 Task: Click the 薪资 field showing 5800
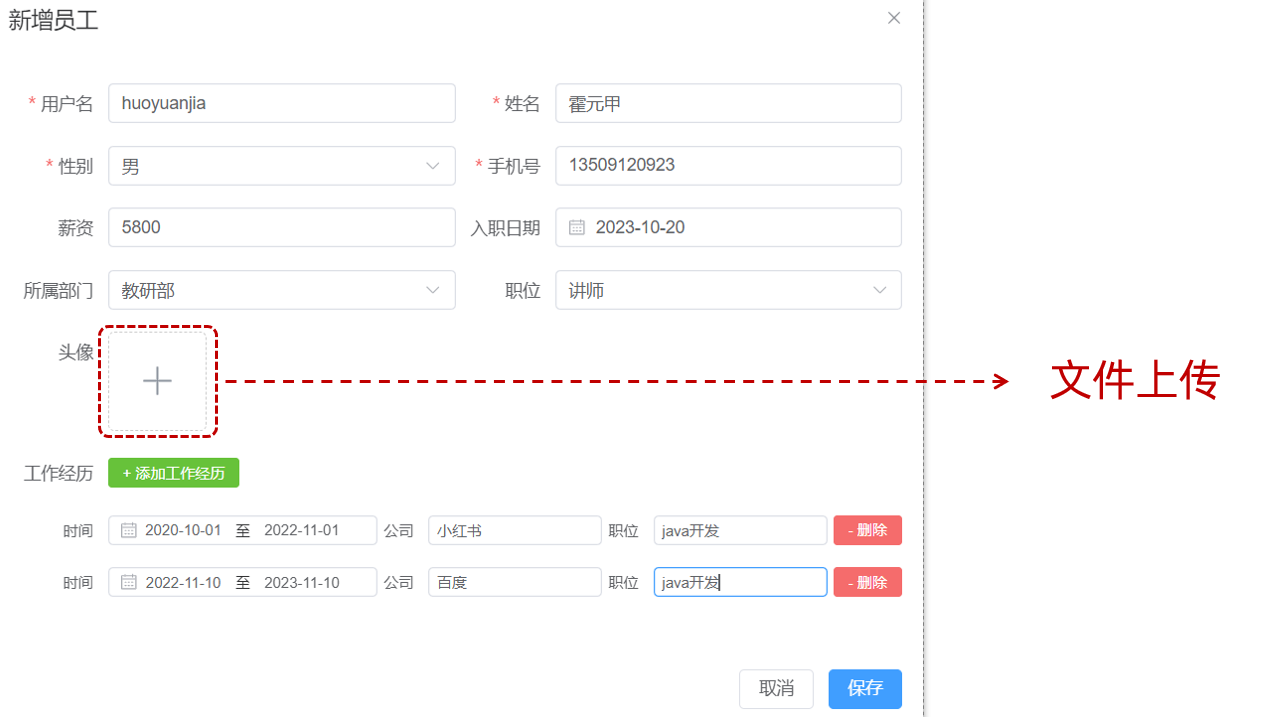(282, 227)
